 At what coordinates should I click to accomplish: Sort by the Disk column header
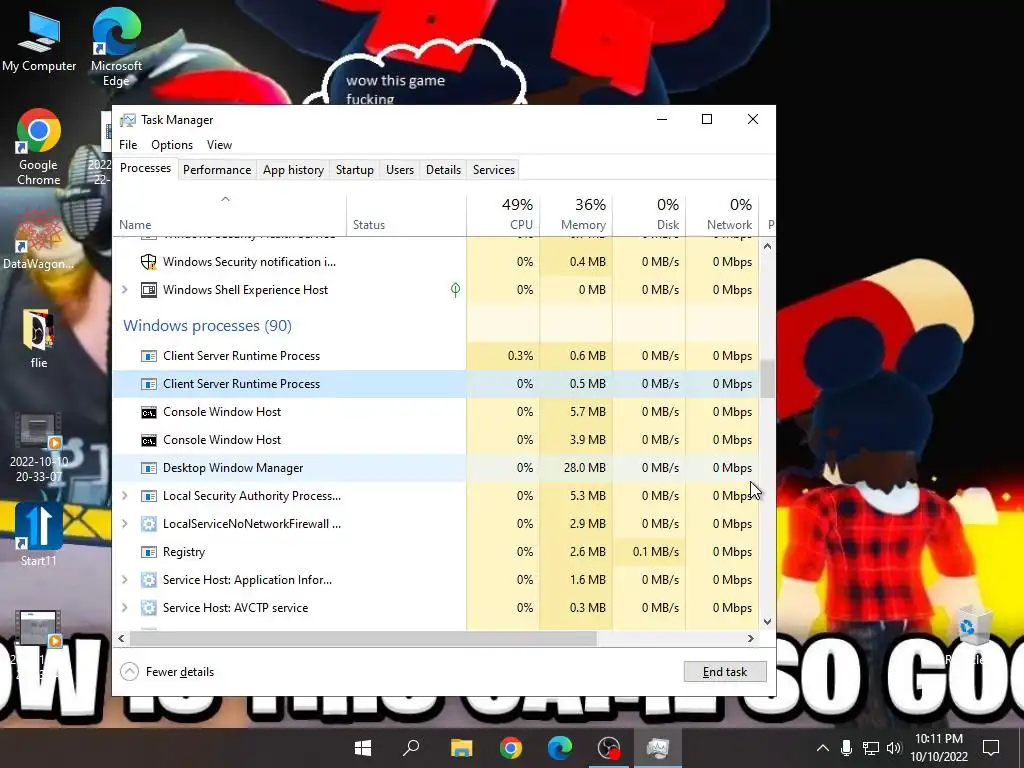point(649,215)
